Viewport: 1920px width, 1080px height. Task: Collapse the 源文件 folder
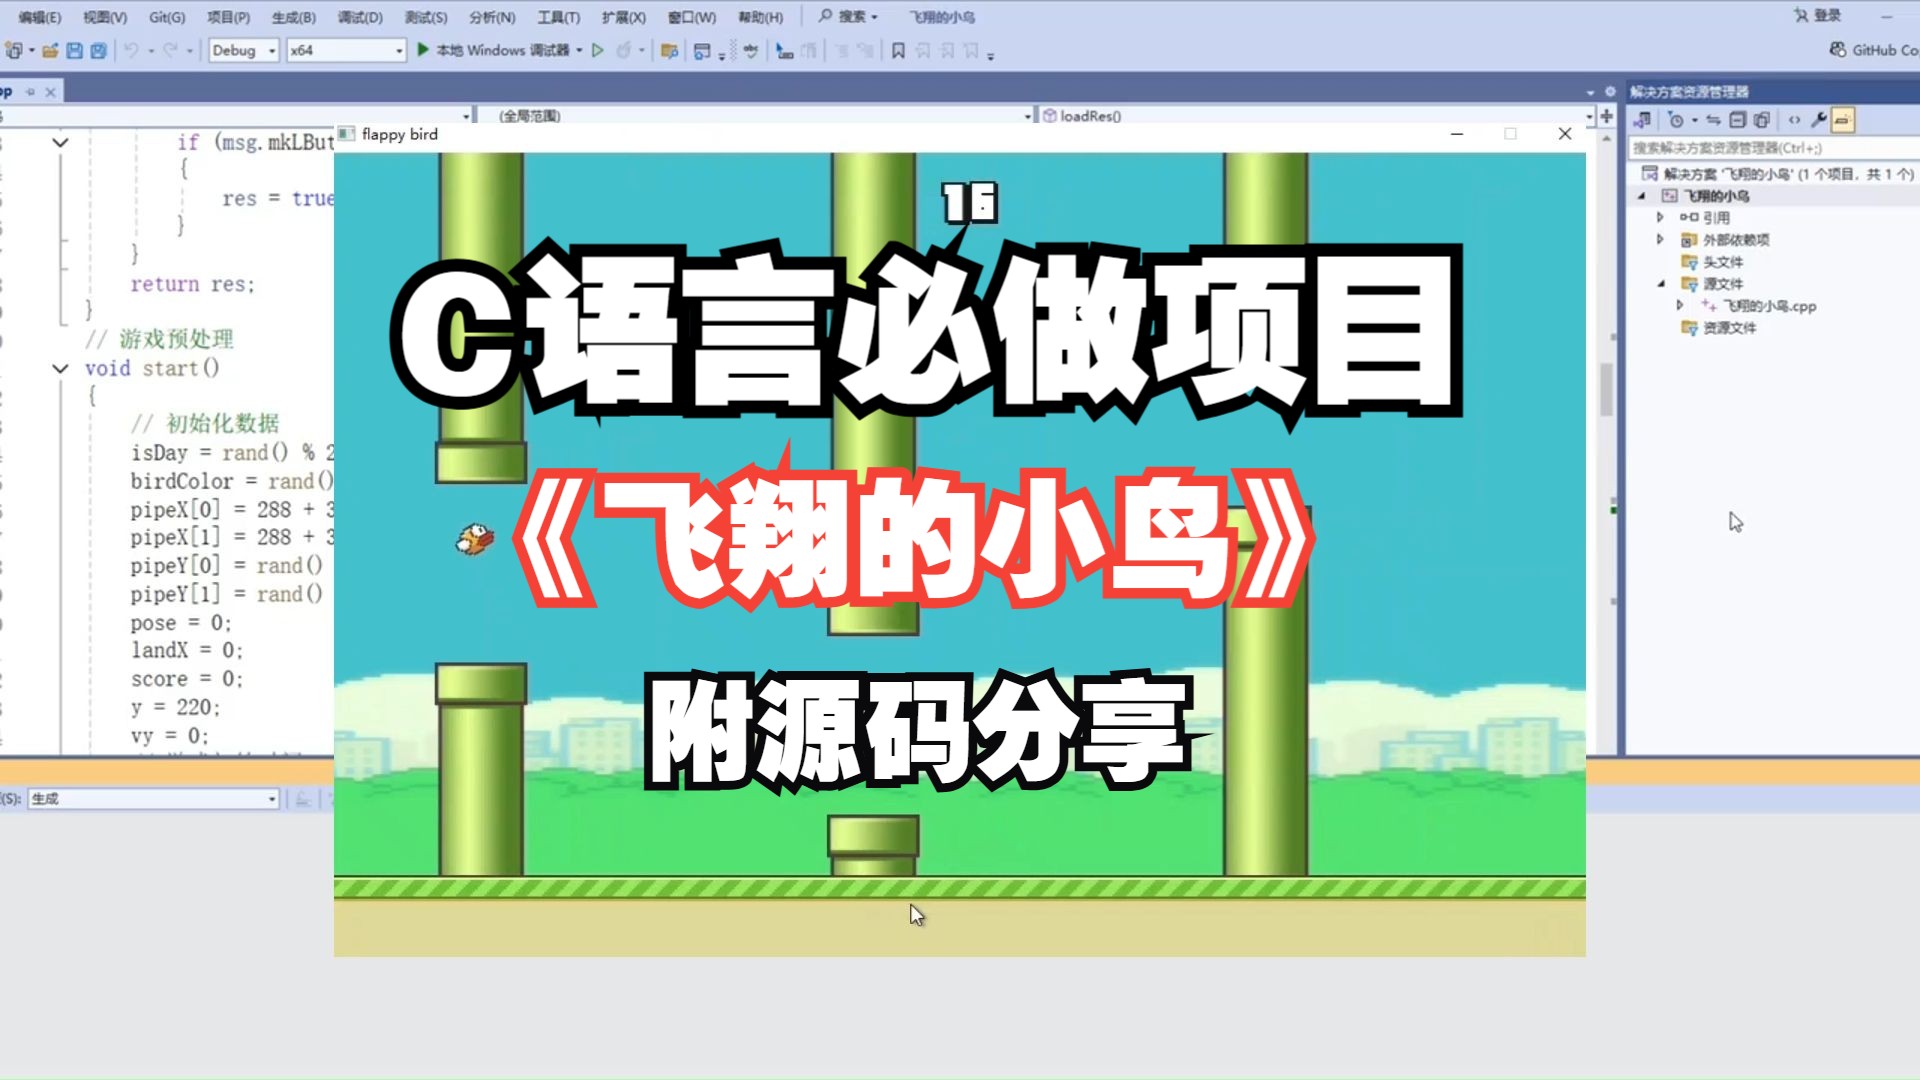tap(1661, 284)
